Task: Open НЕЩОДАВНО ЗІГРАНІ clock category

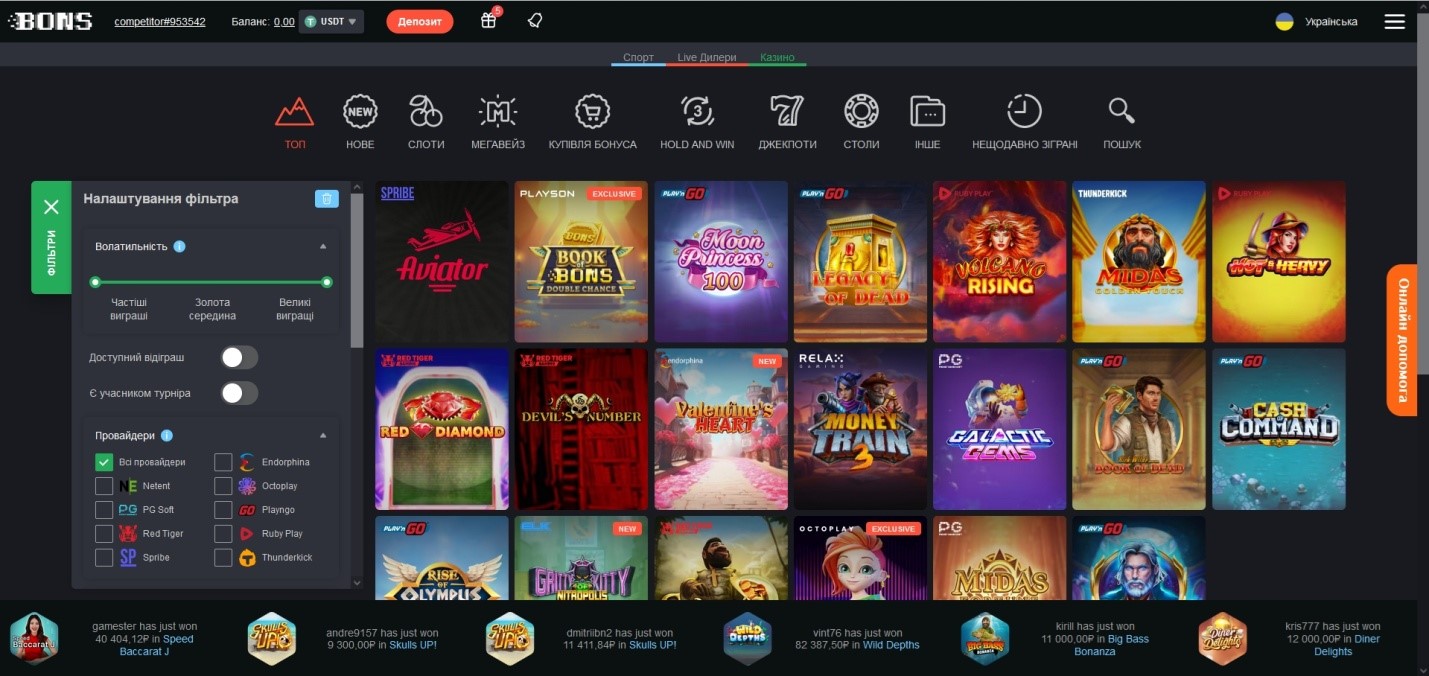Action: pos(1024,111)
